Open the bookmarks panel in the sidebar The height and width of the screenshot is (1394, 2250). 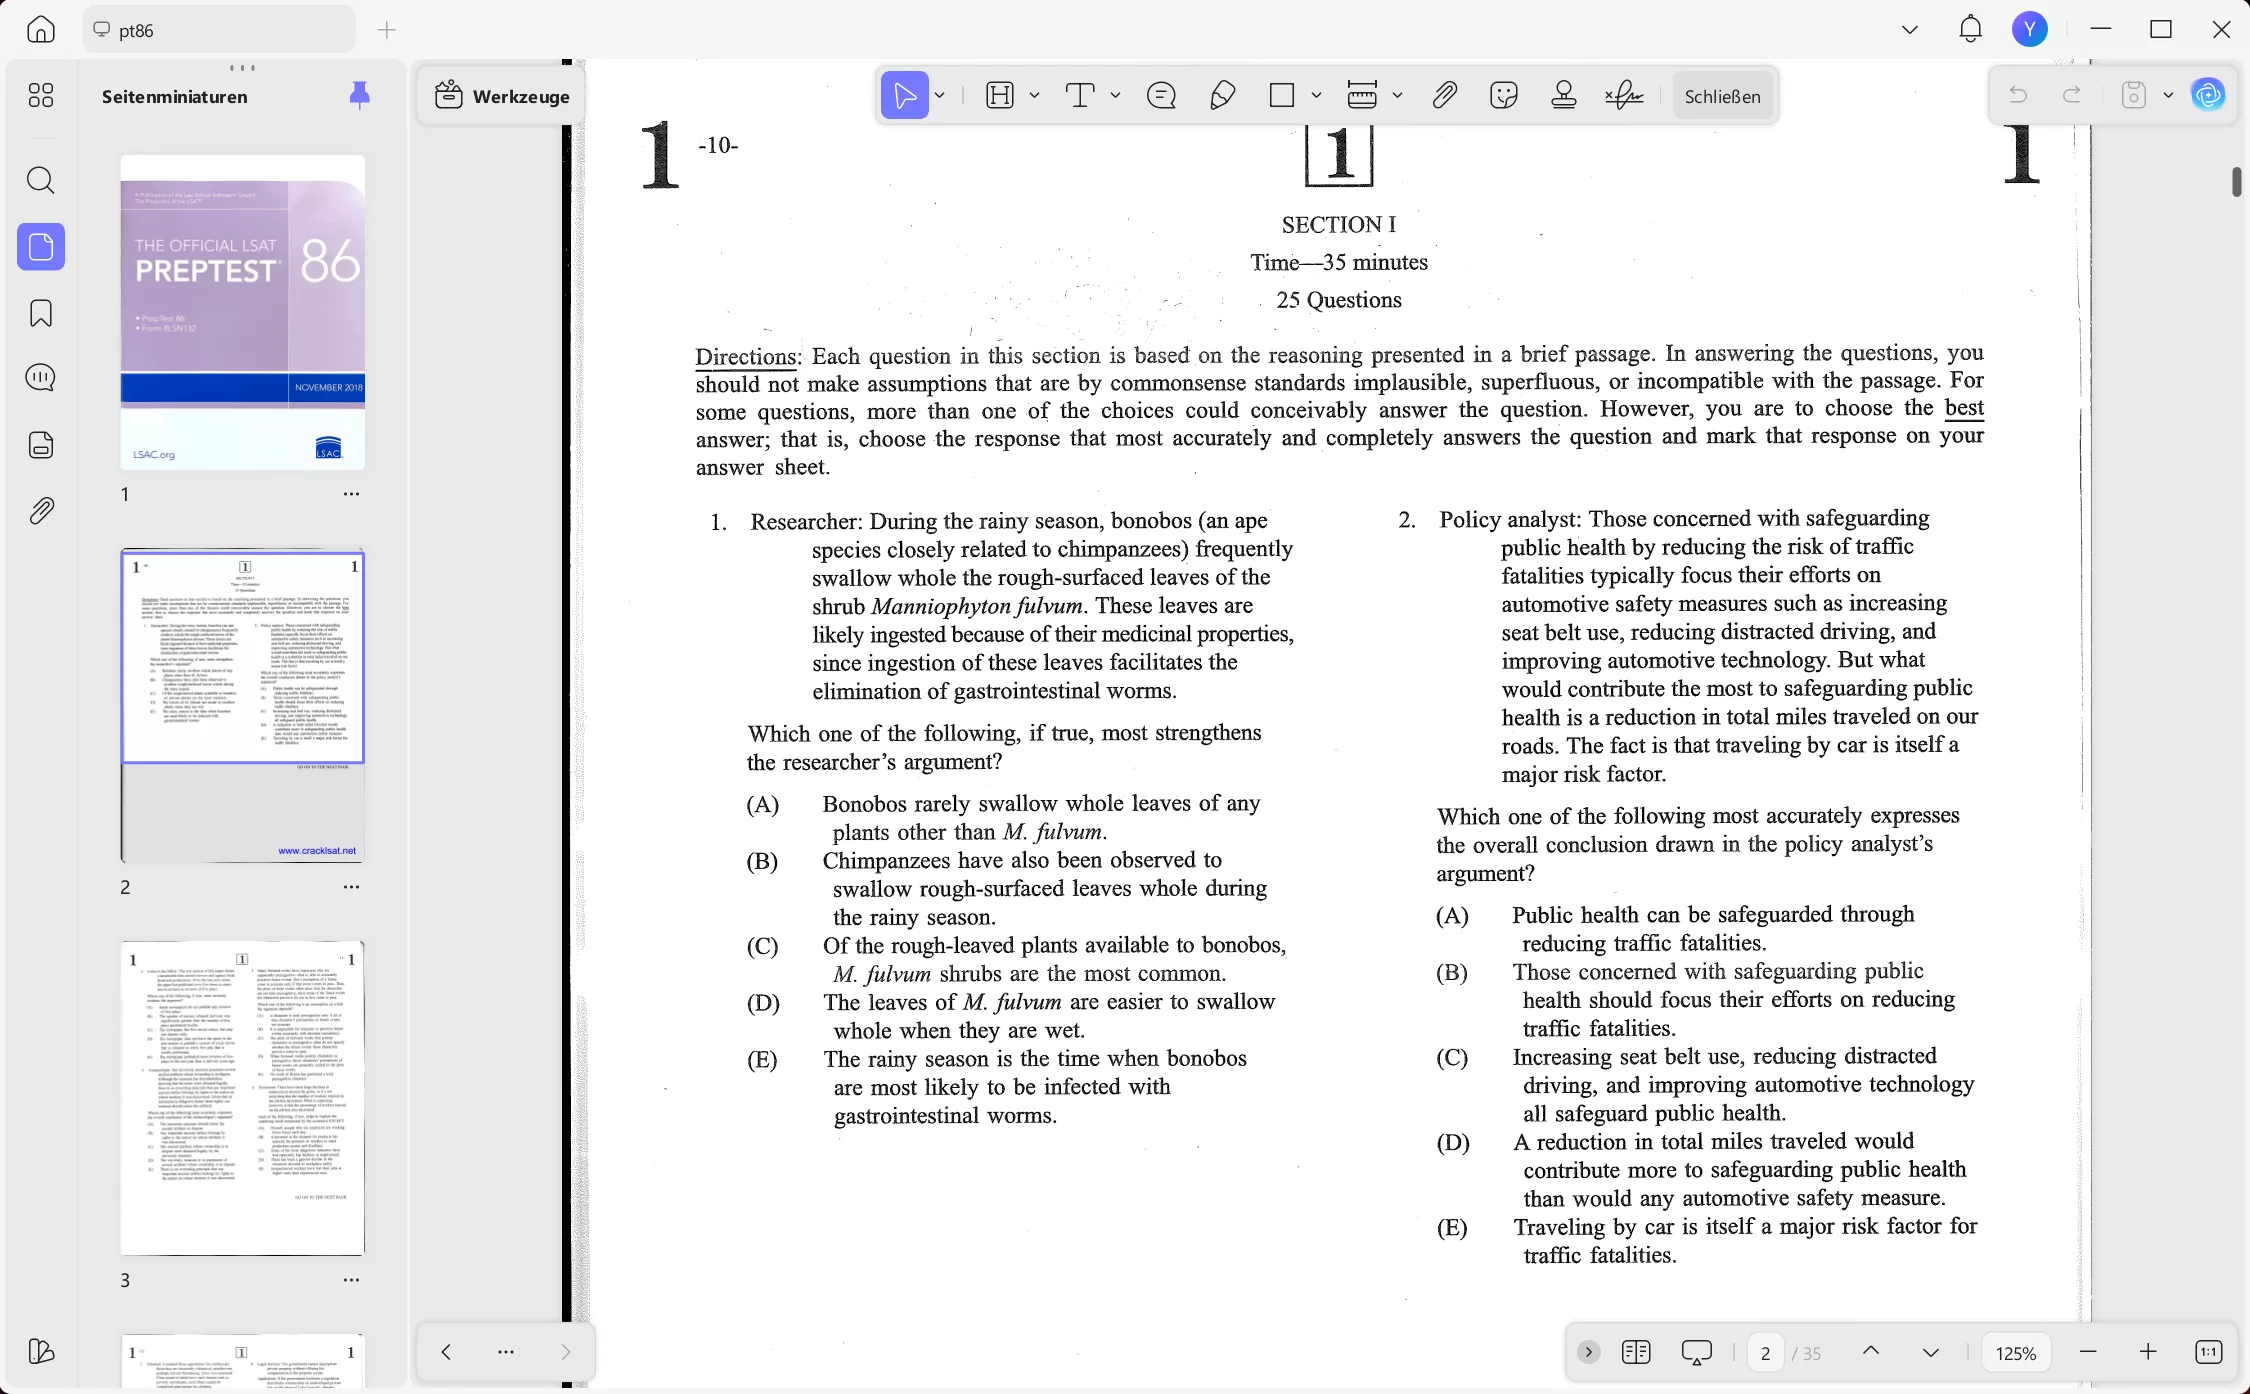pyautogui.click(x=41, y=313)
